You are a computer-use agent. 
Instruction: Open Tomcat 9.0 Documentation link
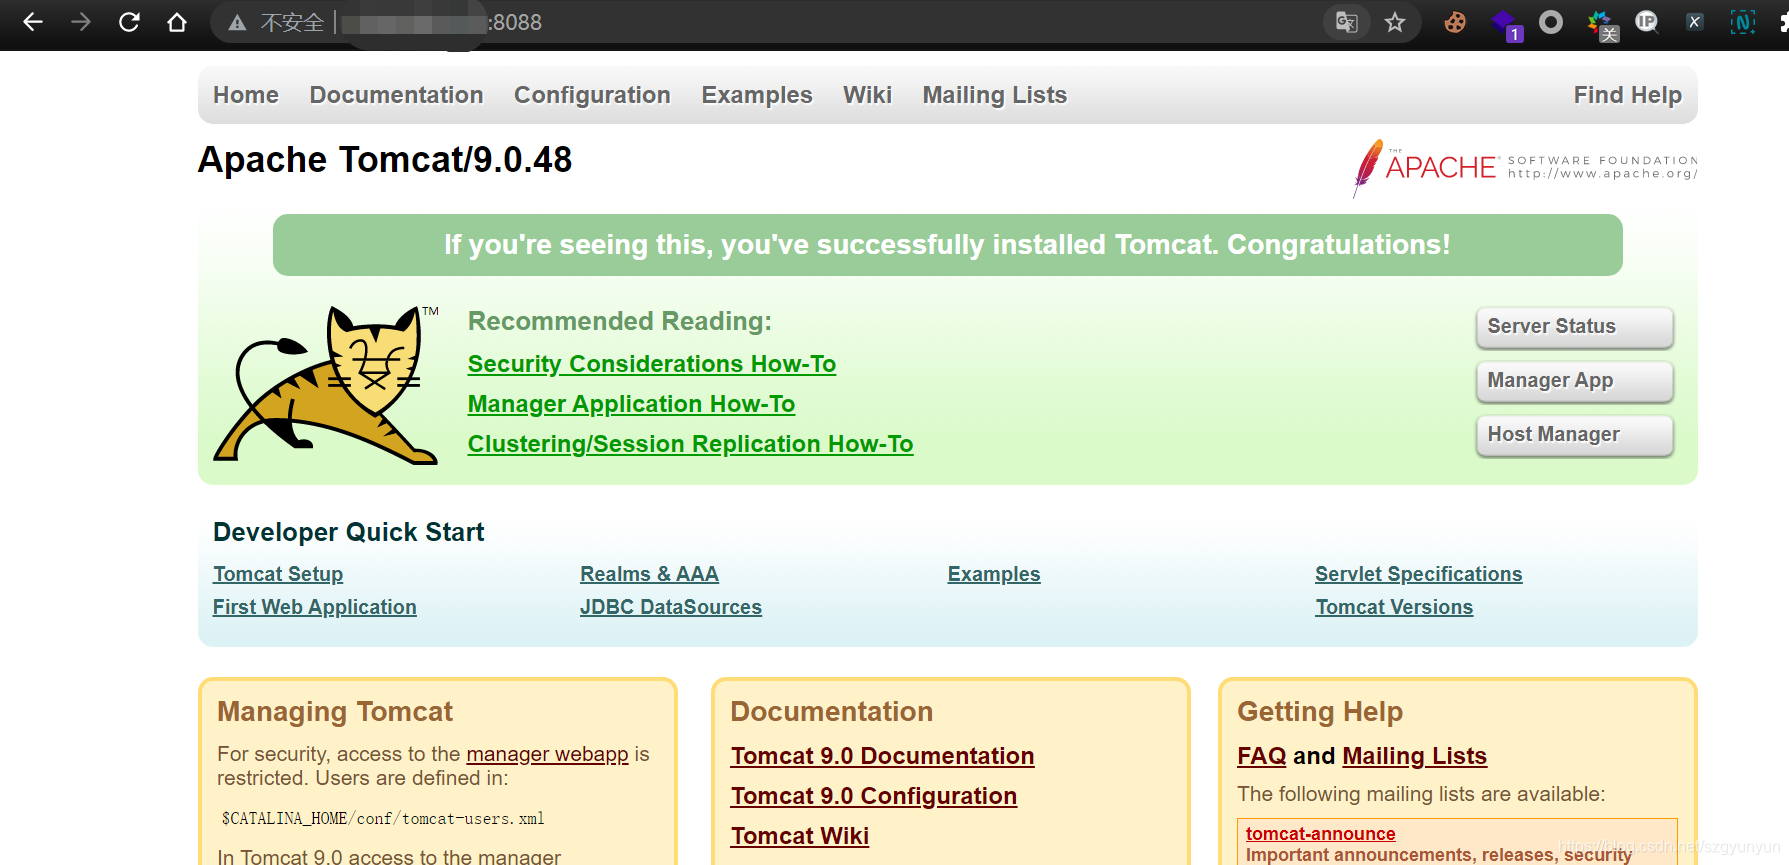(x=882, y=756)
